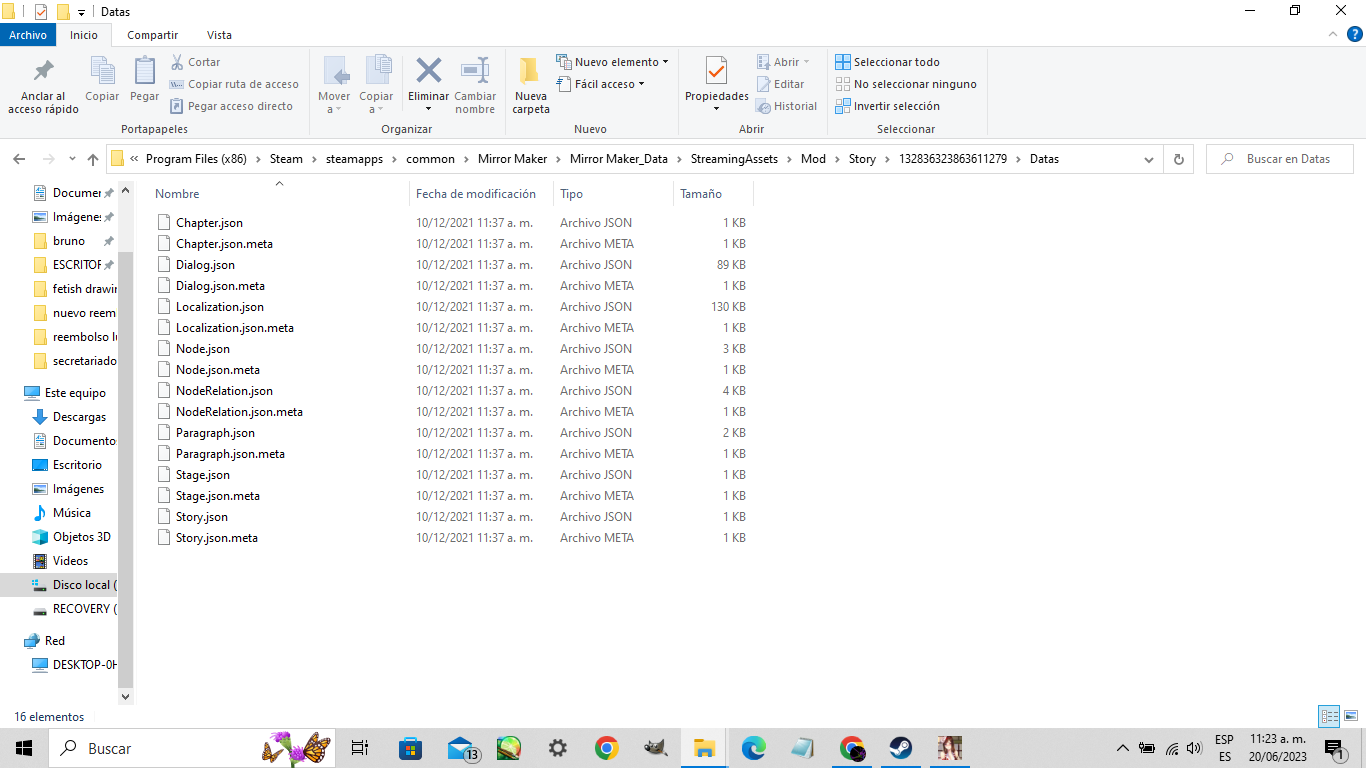The image size is (1366, 768).
Task: Click the Eliminar X icon
Action: click(x=429, y=71)
